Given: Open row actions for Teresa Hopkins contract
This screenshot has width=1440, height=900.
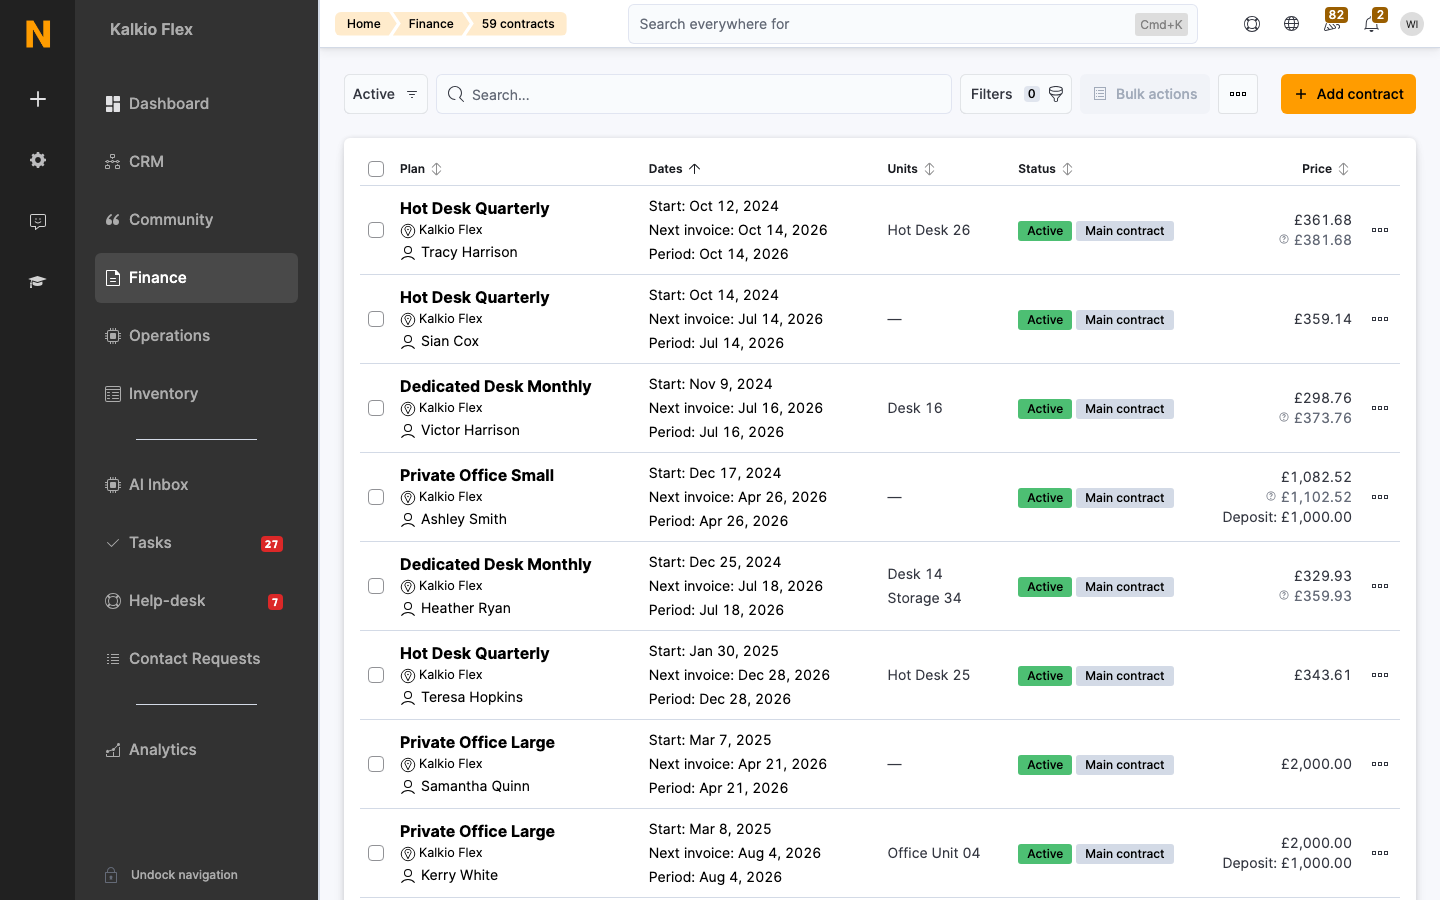Looking at the screenshot, I should point(1380,675).
